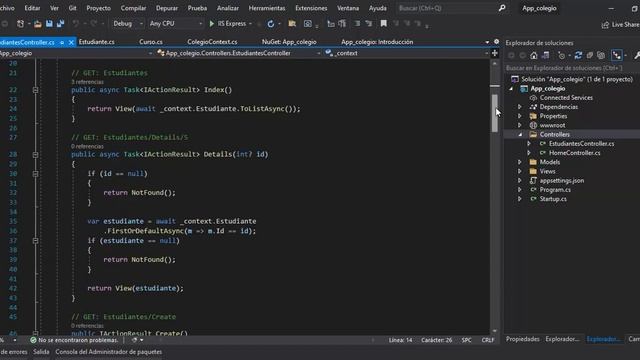Collapse all icon in Solution Explorer
This screenshot has width=640, height=360.
click(590, 56)
